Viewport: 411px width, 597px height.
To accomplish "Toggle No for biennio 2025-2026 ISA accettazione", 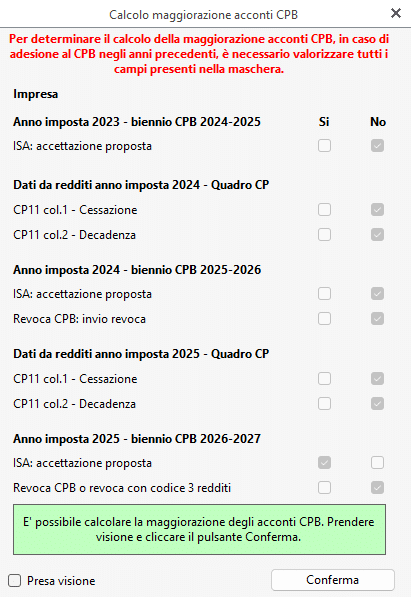I will (377, 294).
